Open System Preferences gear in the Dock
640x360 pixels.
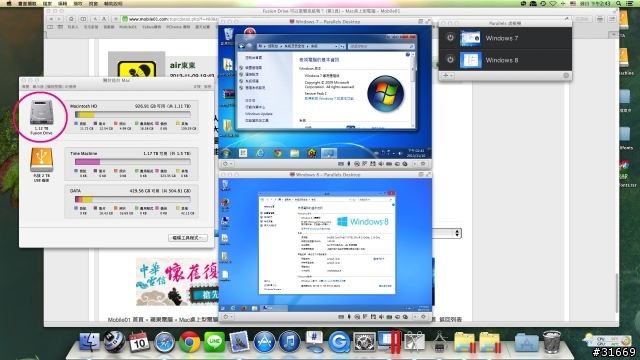coord(364,342)
